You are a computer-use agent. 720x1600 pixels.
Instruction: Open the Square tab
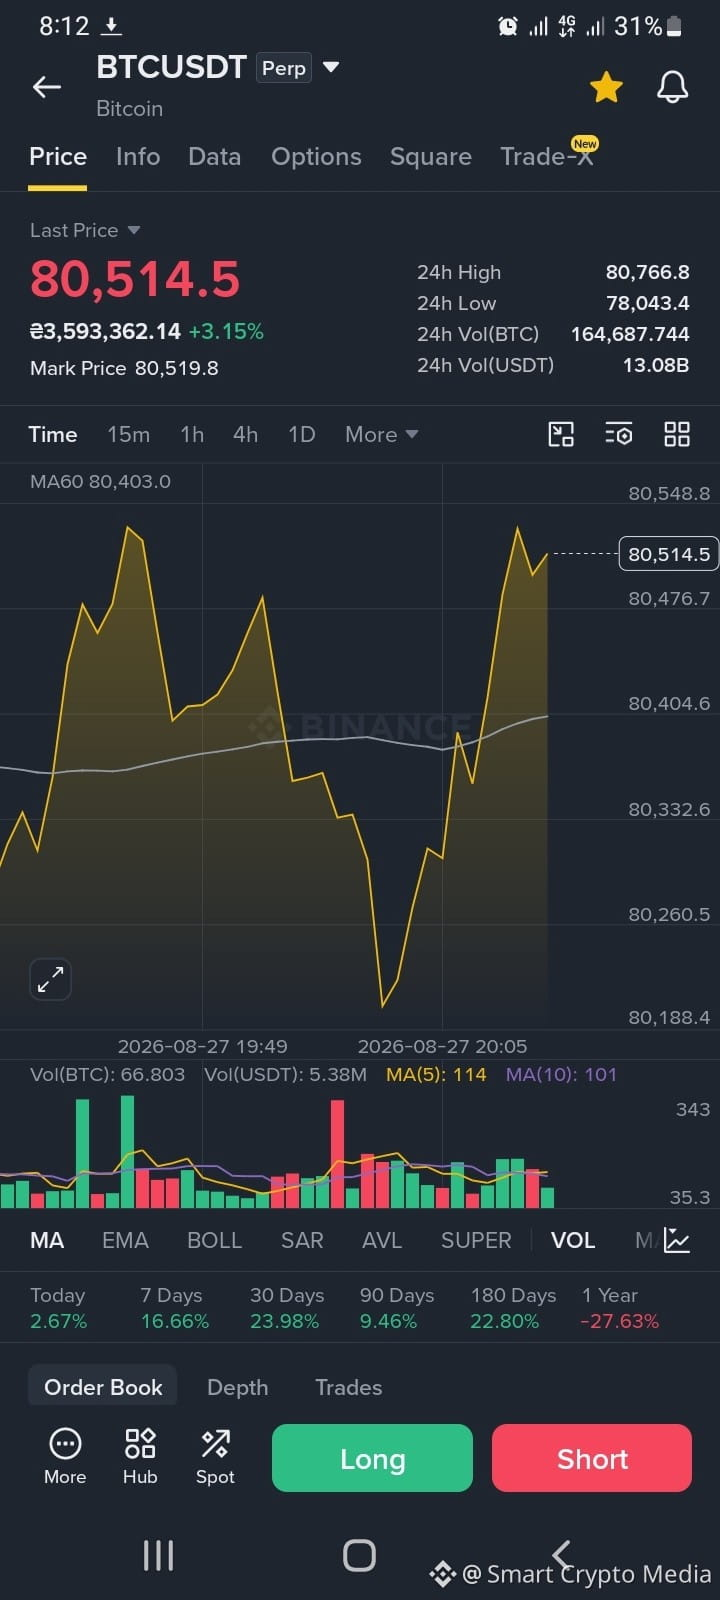tap(431, 157)
